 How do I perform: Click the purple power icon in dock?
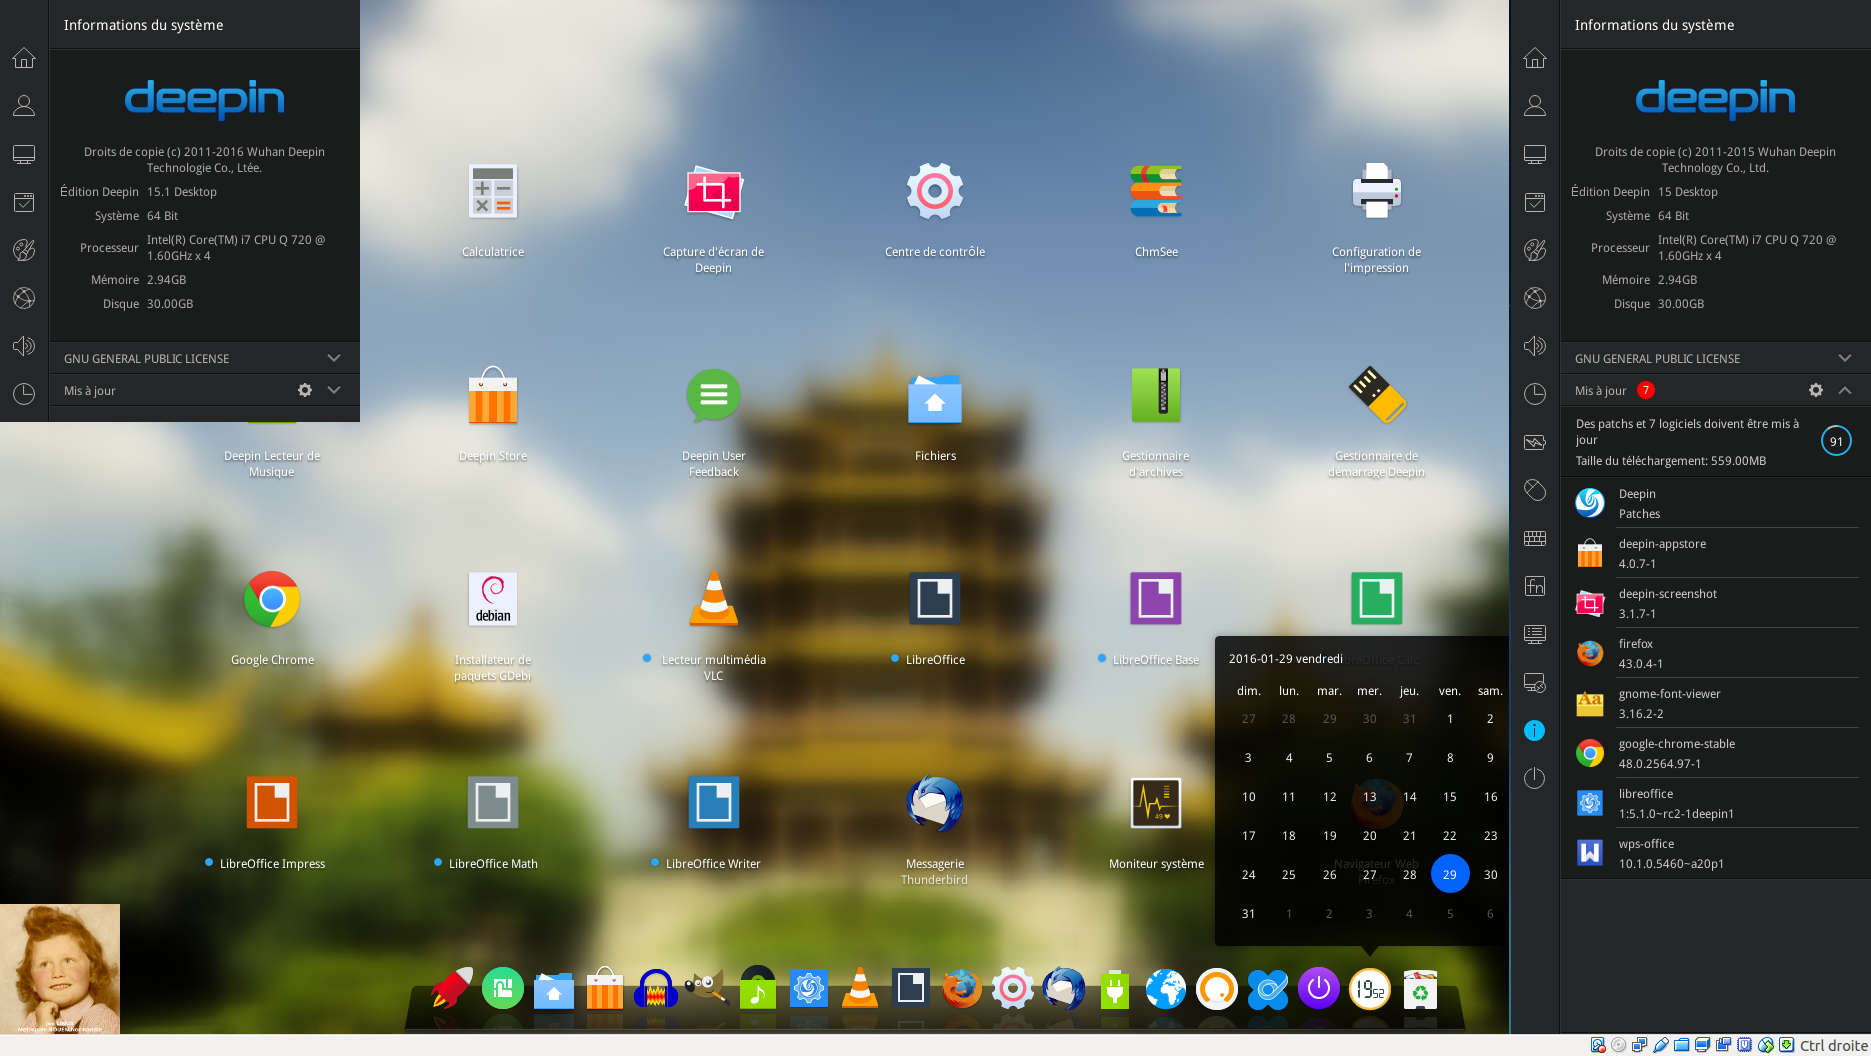1318,989
